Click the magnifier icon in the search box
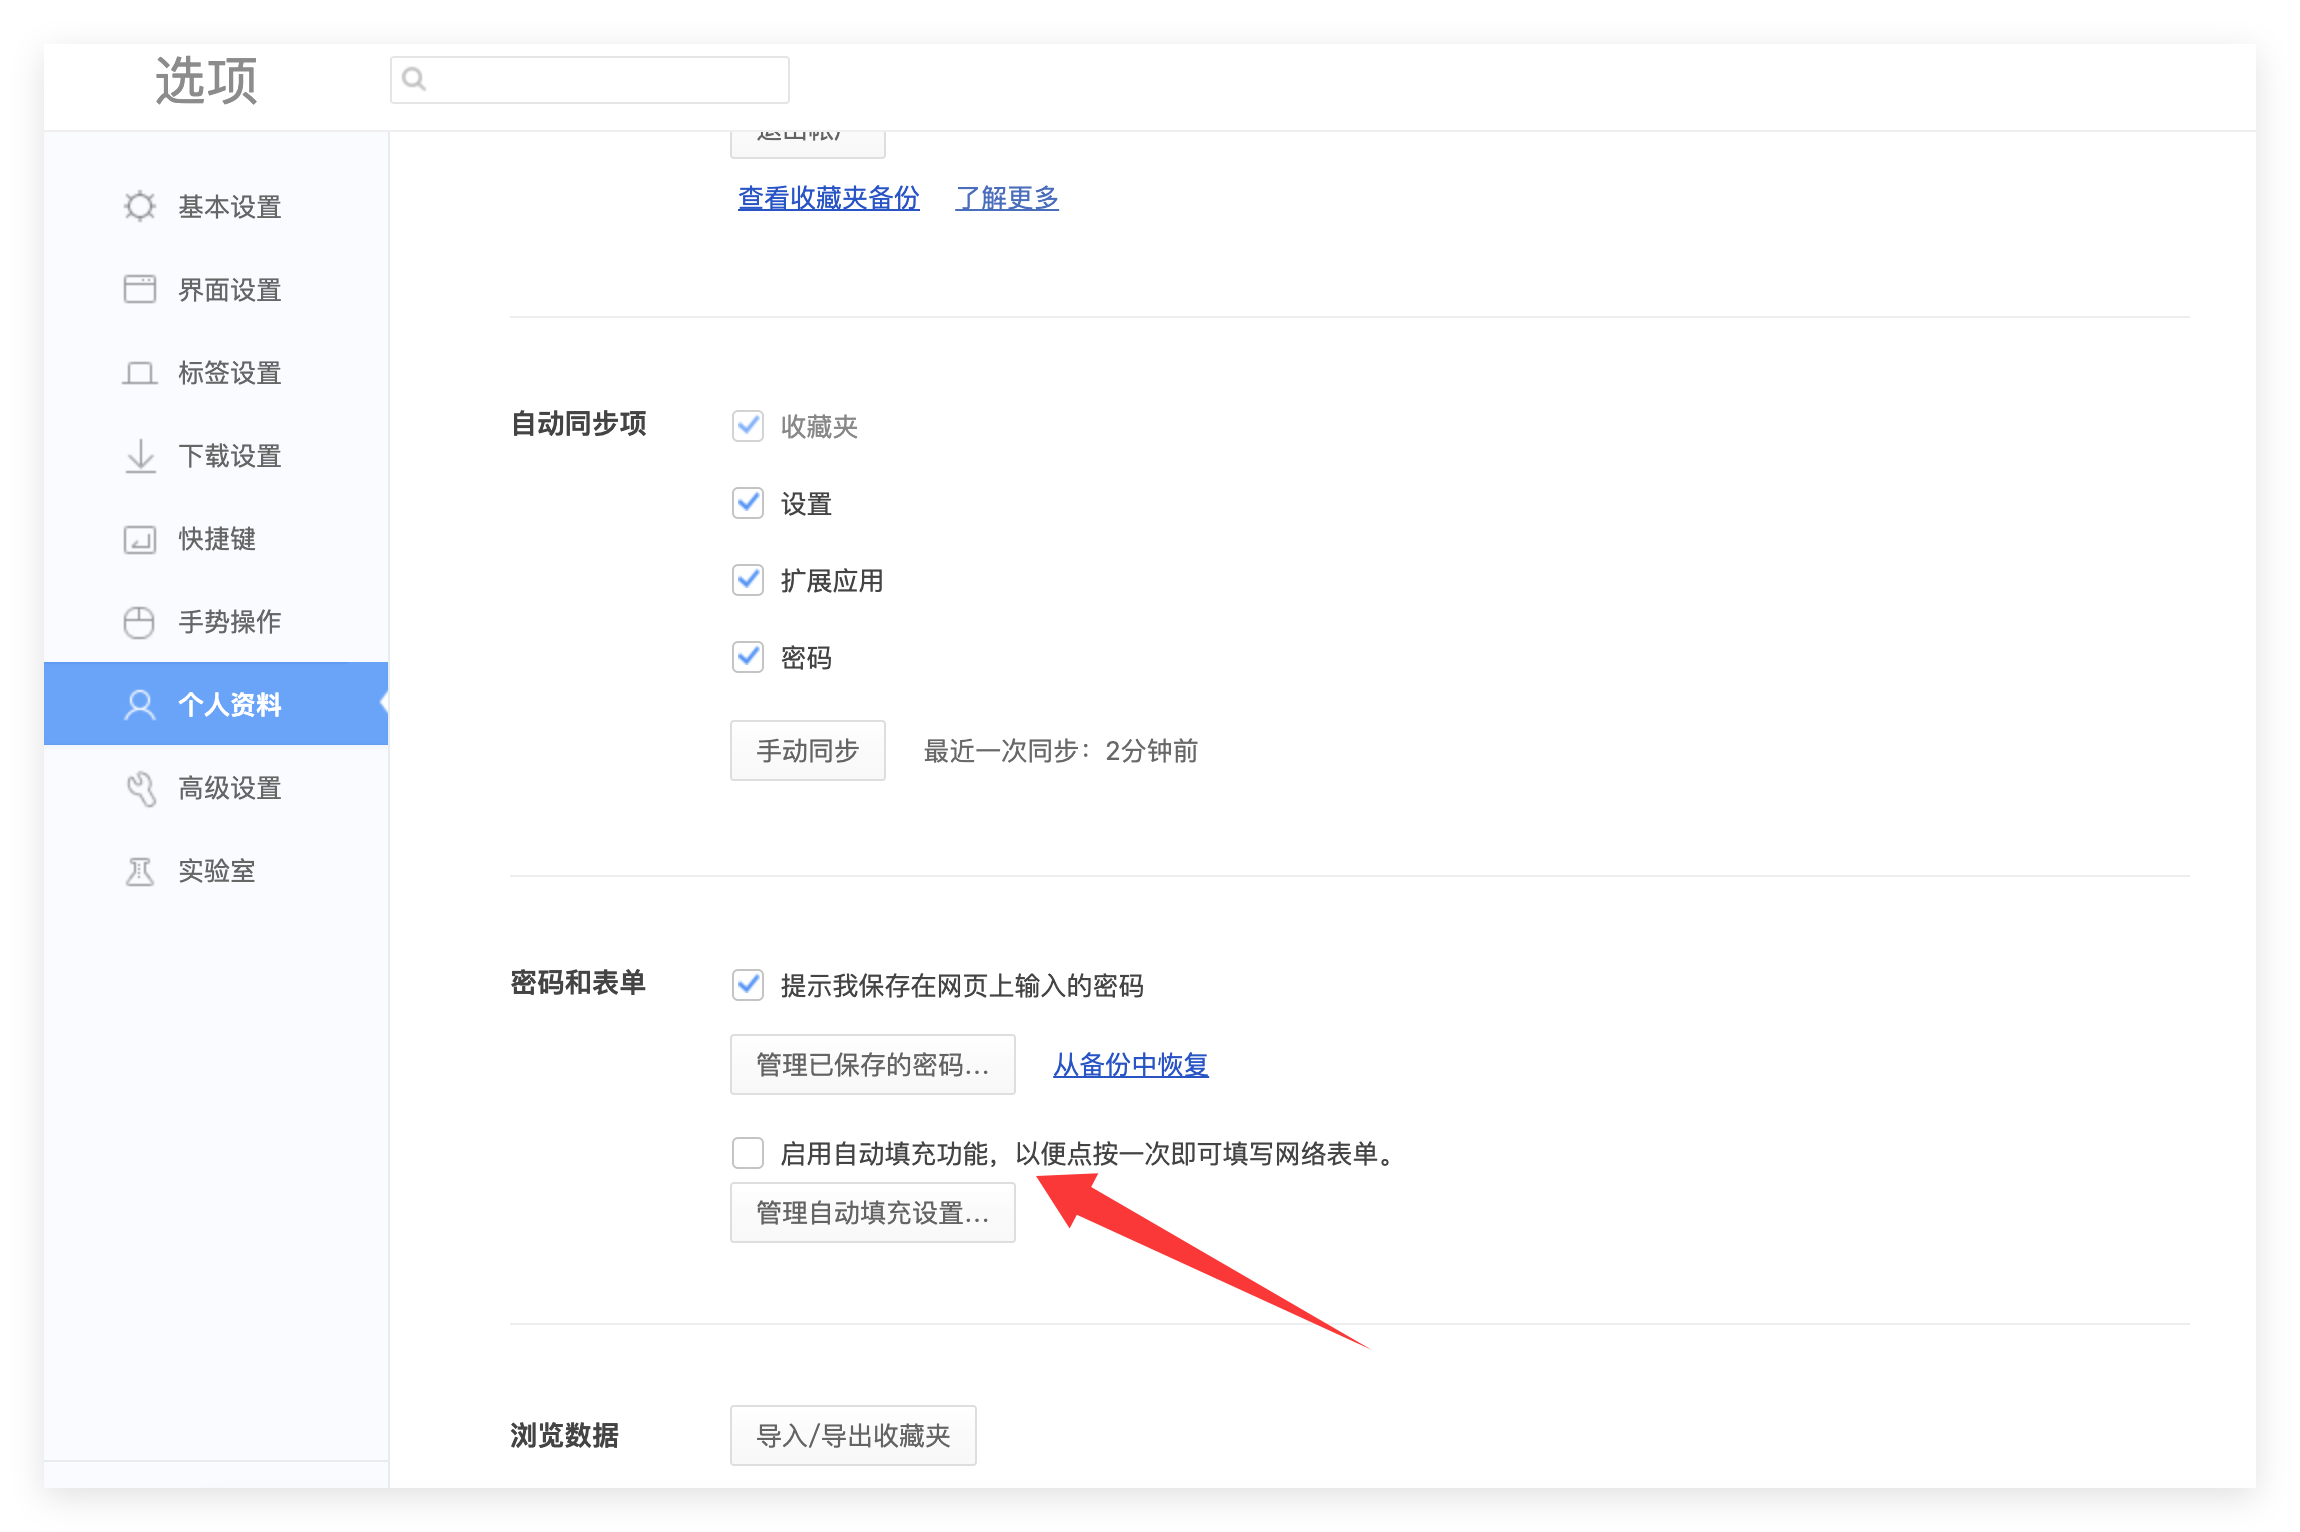 [414, 79]
